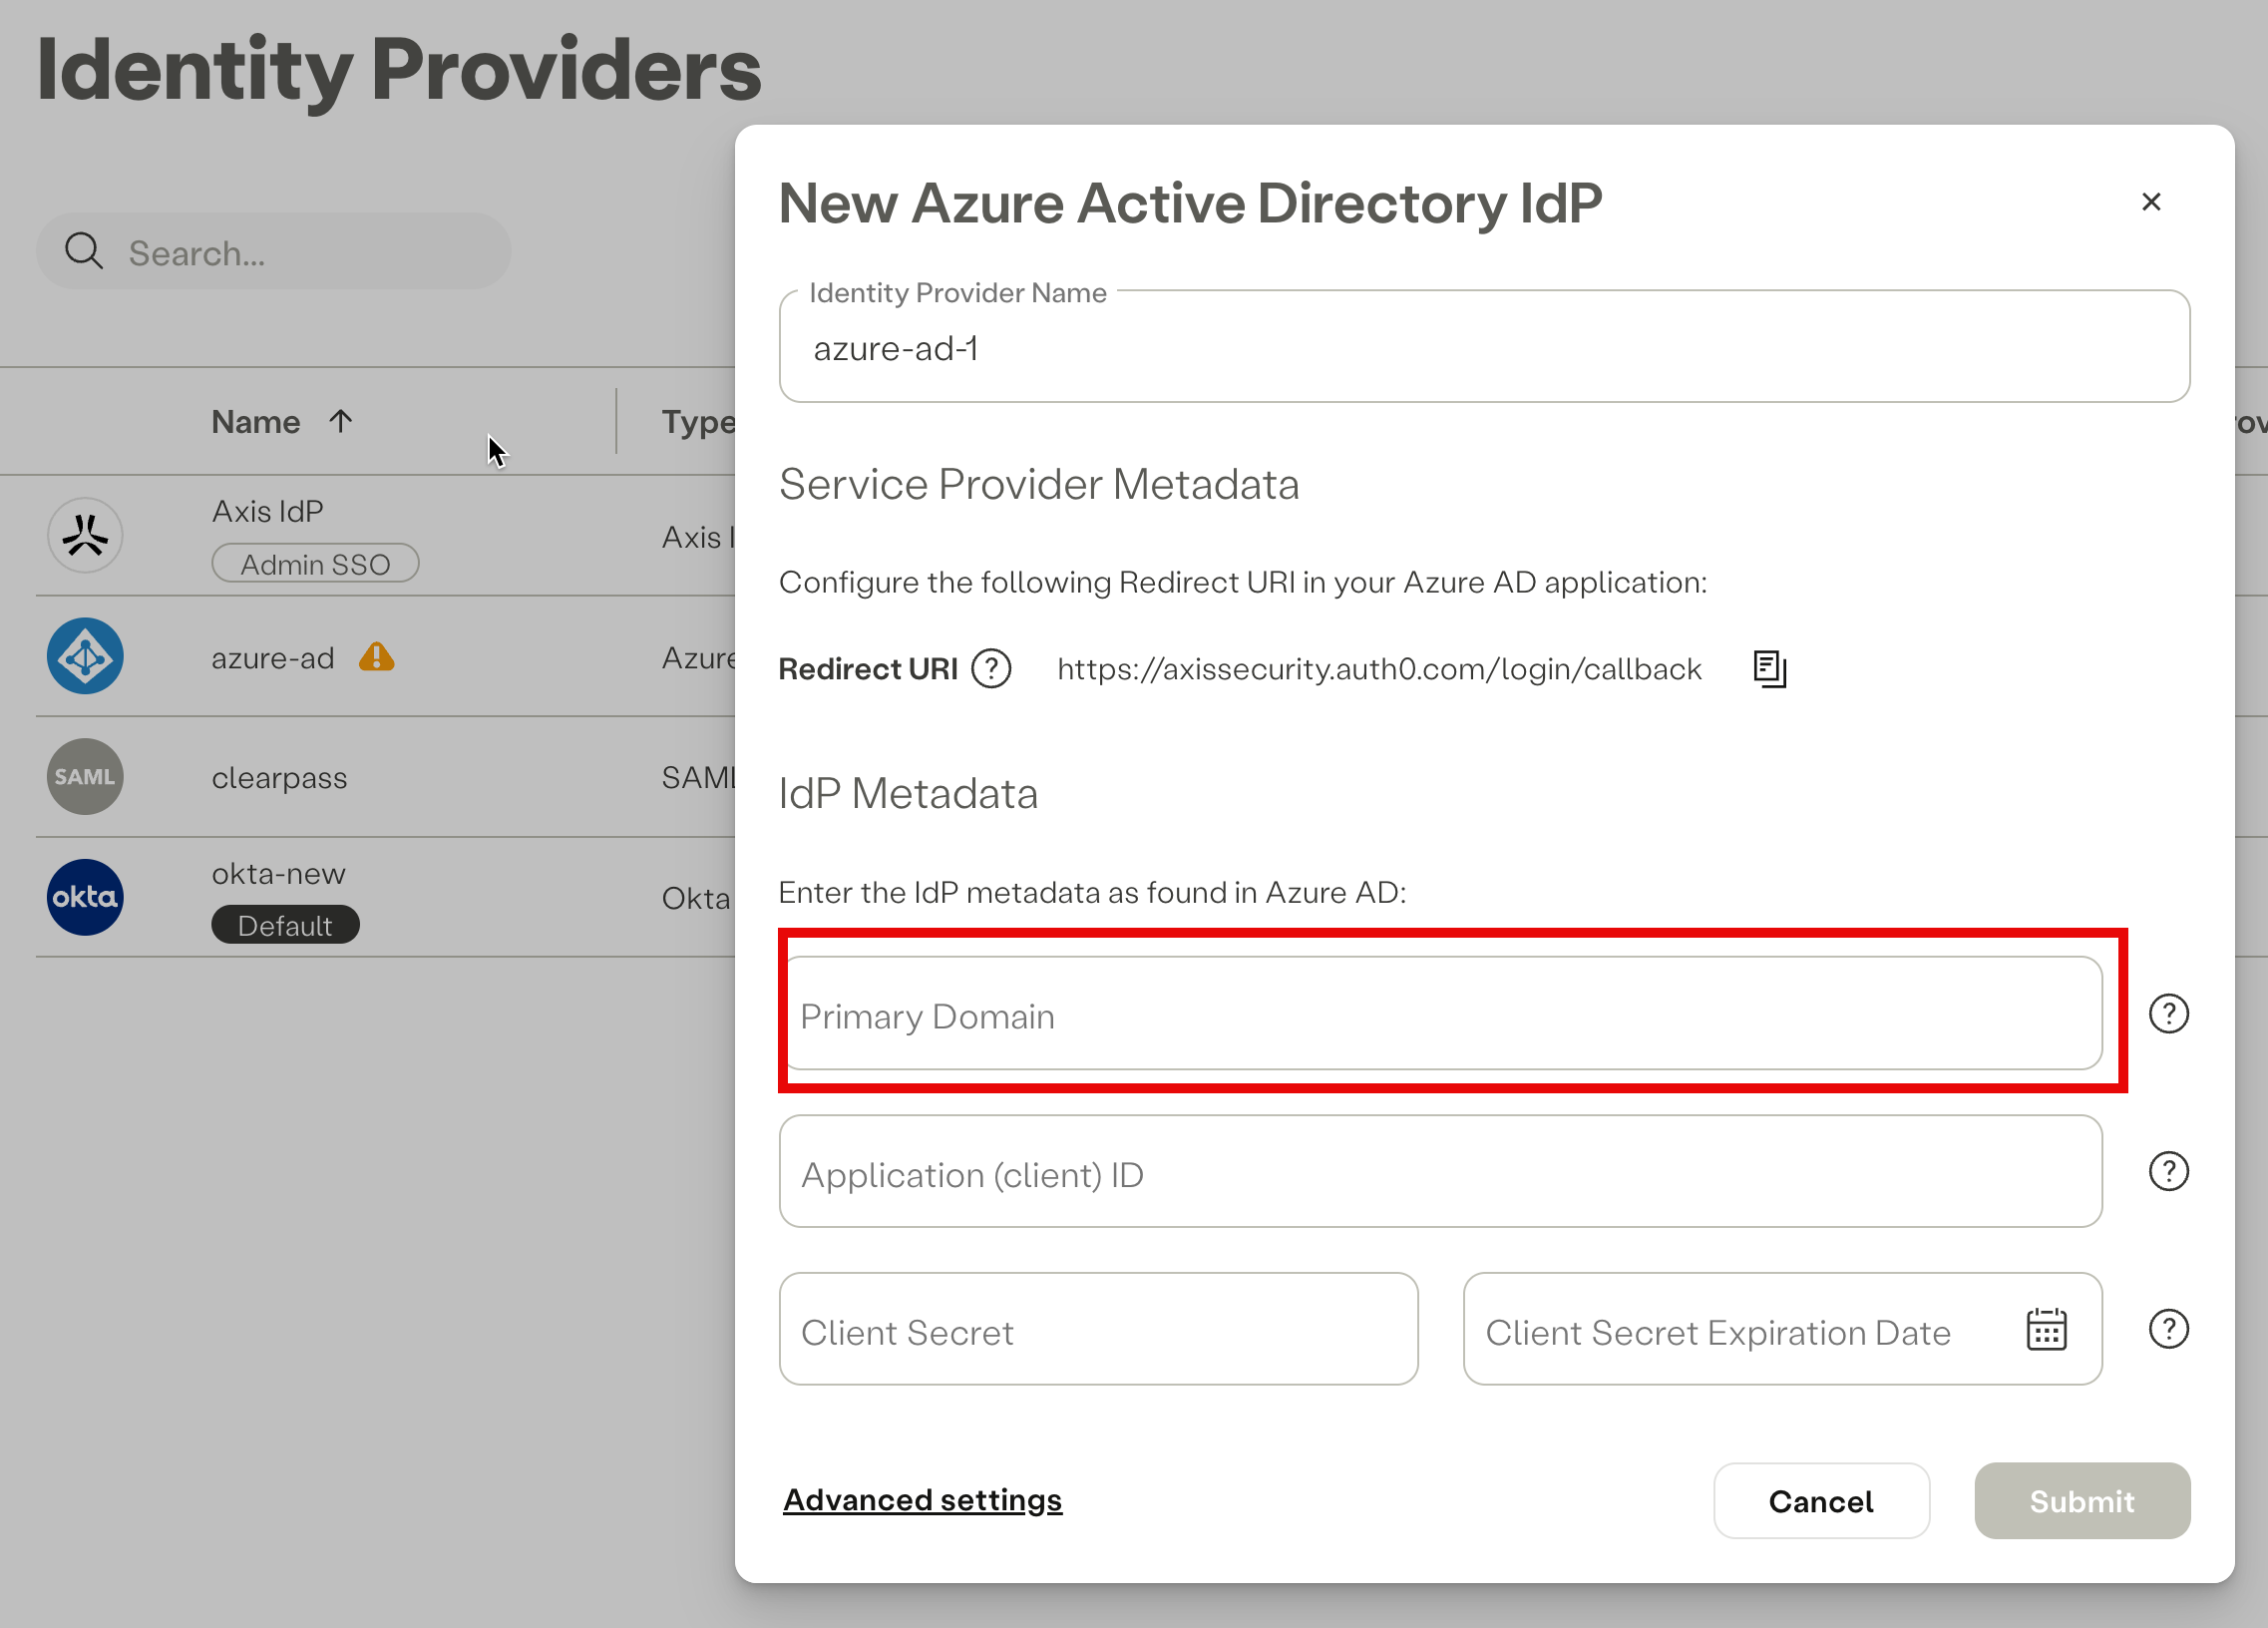The image size is (2268, 1628).
Task: Click the azure-ad provider logo icon
Action: click(85, 657)
